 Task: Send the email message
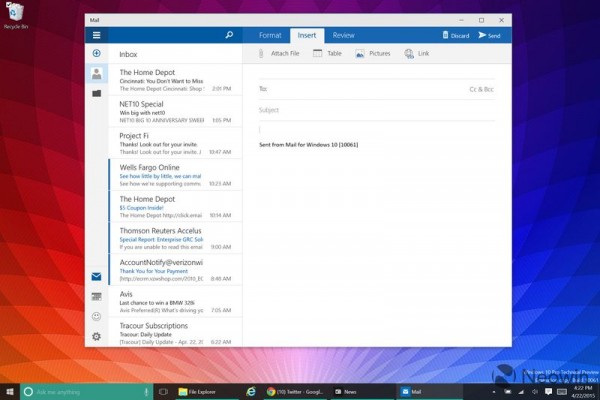coord(489,35)
